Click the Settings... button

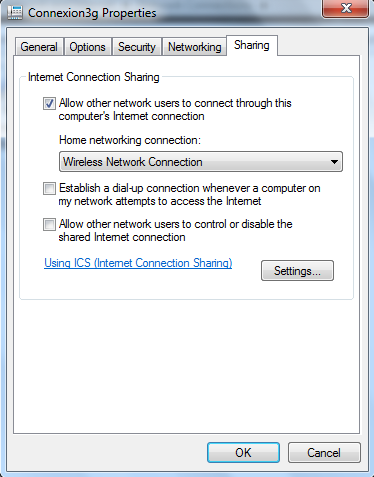[x=297, y=271]
